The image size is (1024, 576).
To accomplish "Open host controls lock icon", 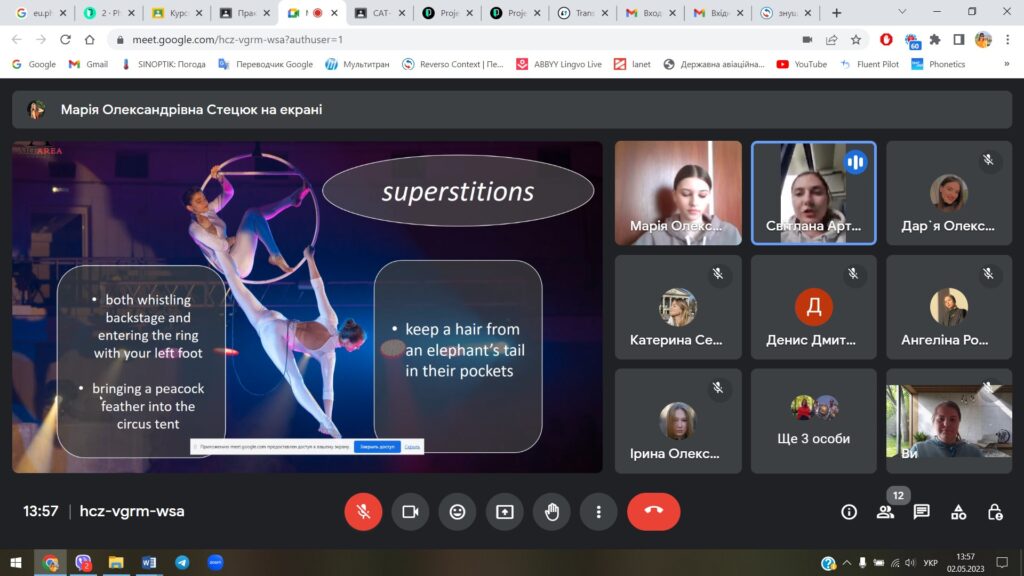I will click(994, 512).
